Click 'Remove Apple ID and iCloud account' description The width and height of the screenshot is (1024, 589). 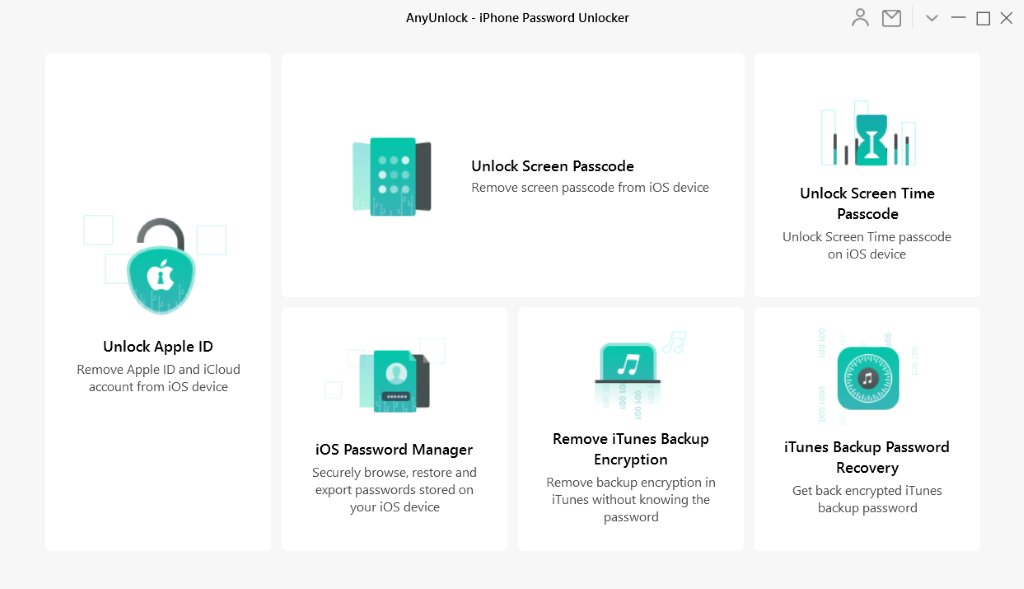158,377
